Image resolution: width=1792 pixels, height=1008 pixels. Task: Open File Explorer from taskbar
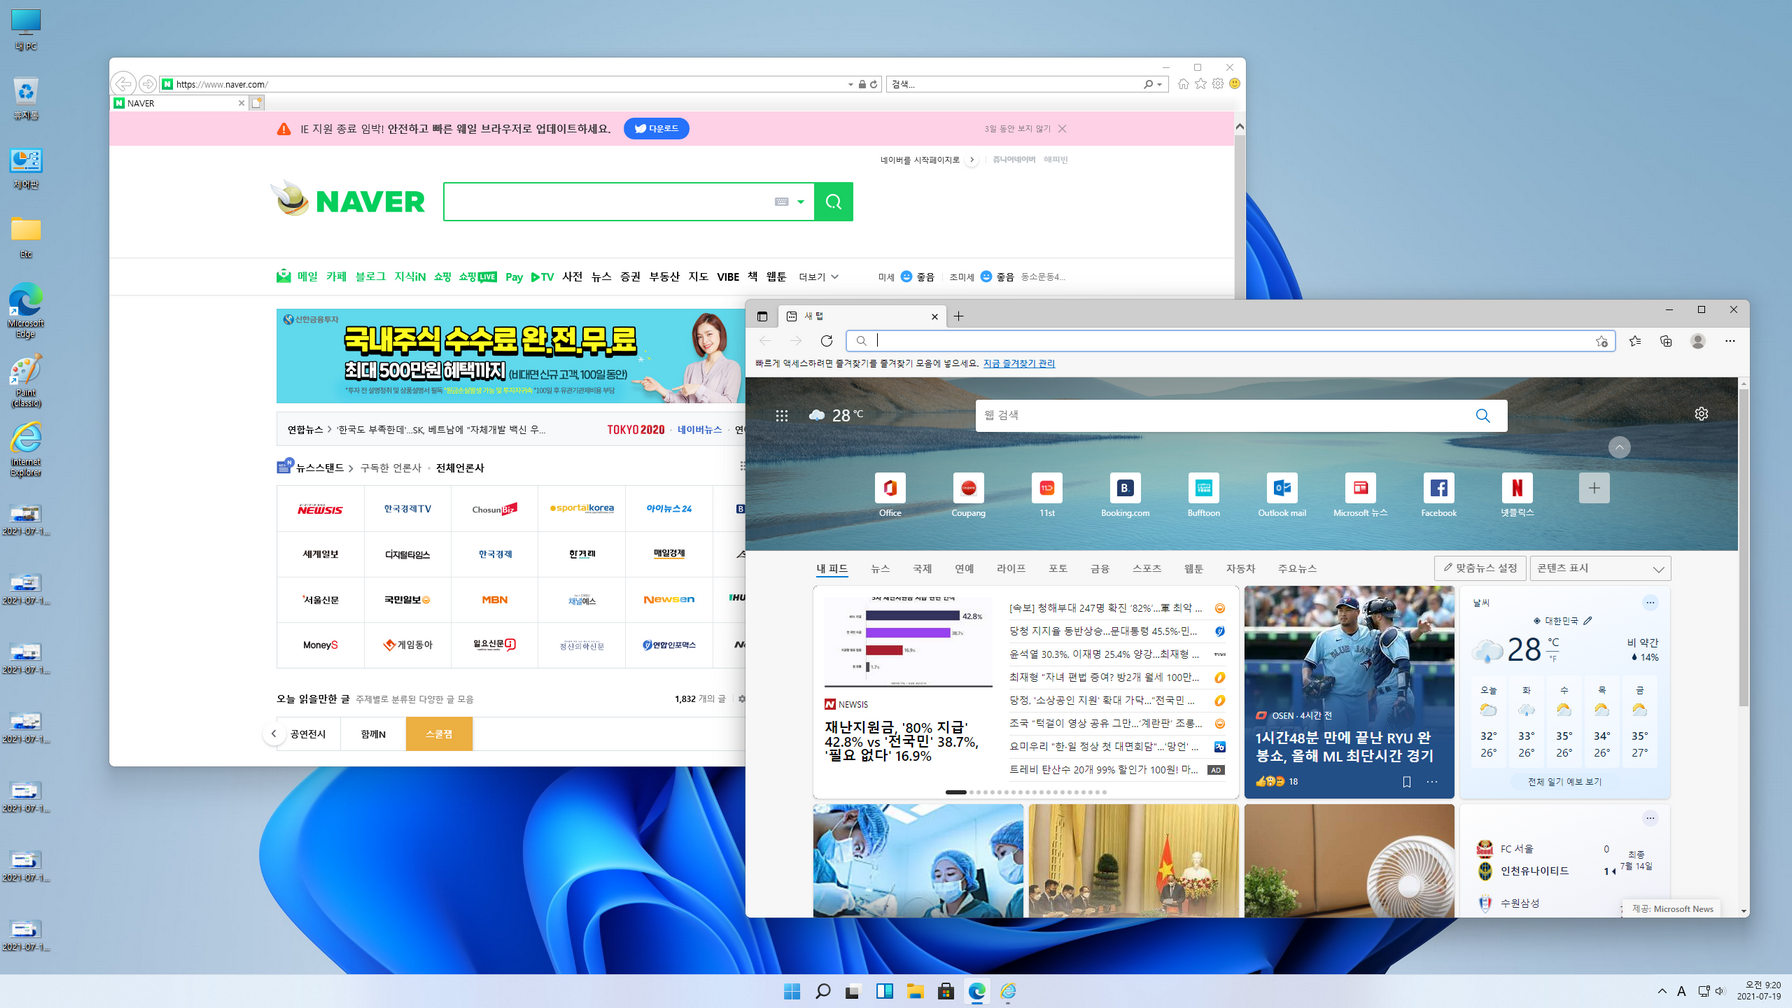915,991
